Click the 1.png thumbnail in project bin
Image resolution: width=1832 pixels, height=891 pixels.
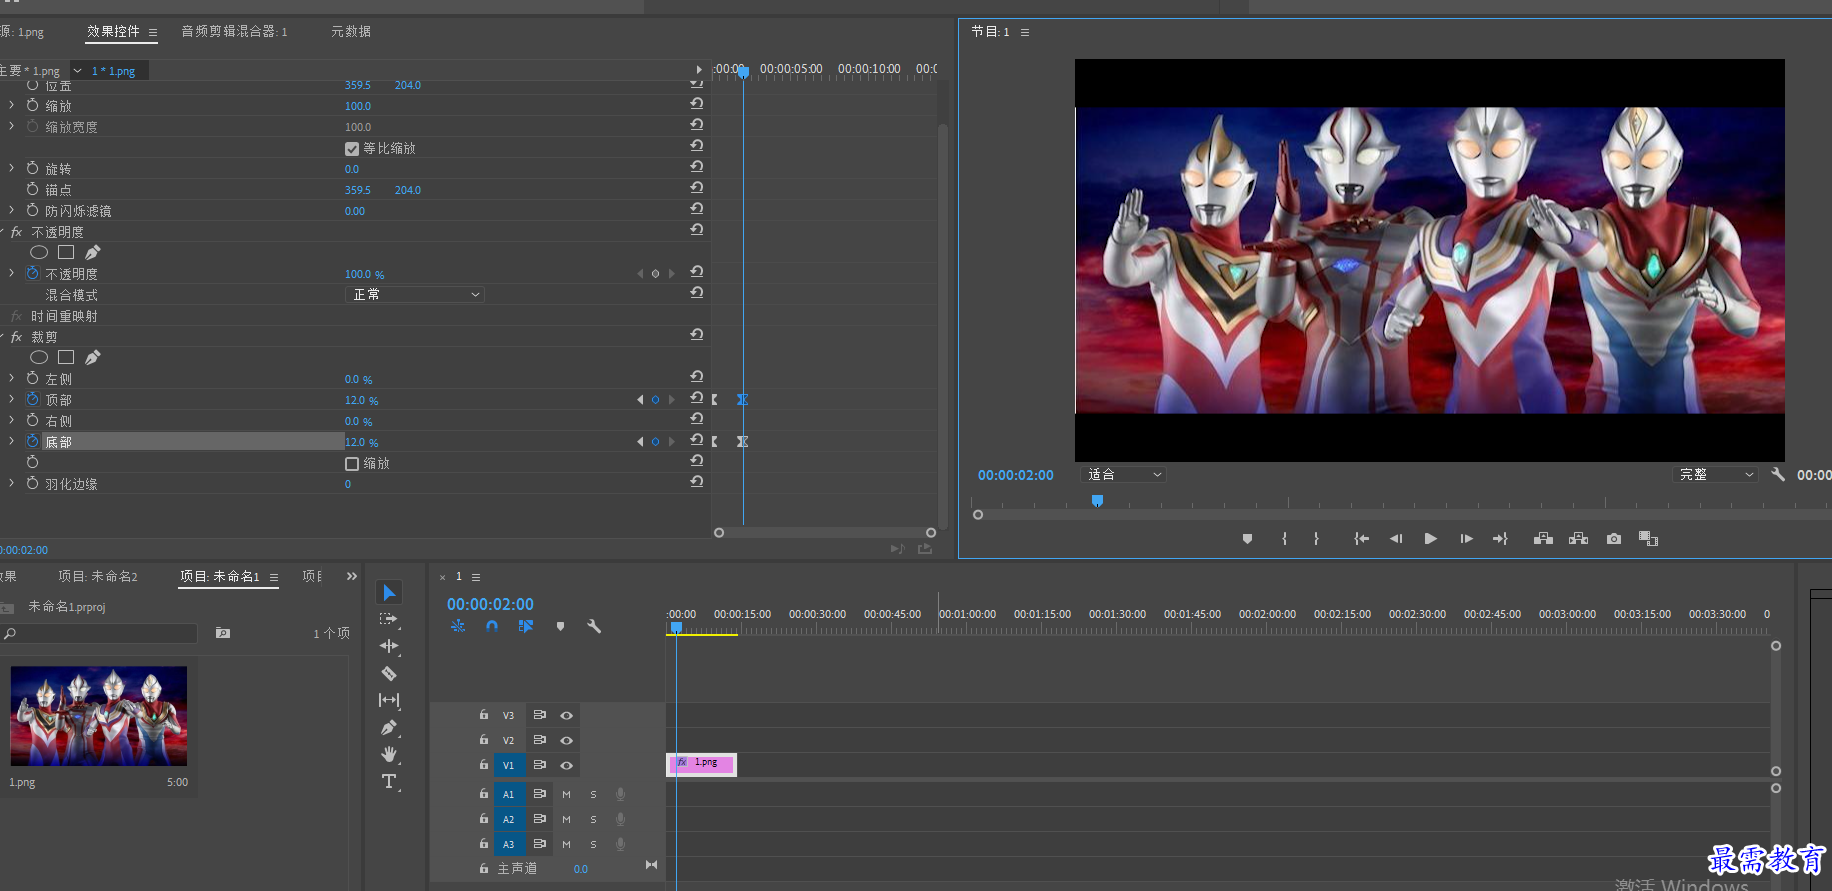pyautogui.click(x=99, y=716)
